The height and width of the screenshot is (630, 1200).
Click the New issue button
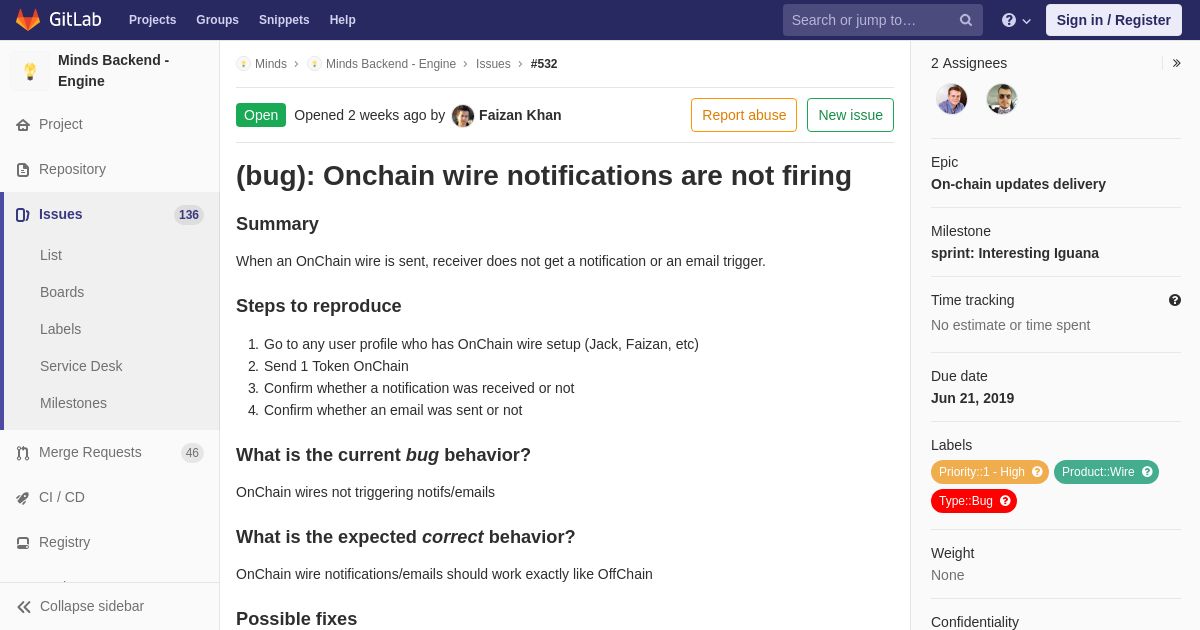tap(850, 115)
